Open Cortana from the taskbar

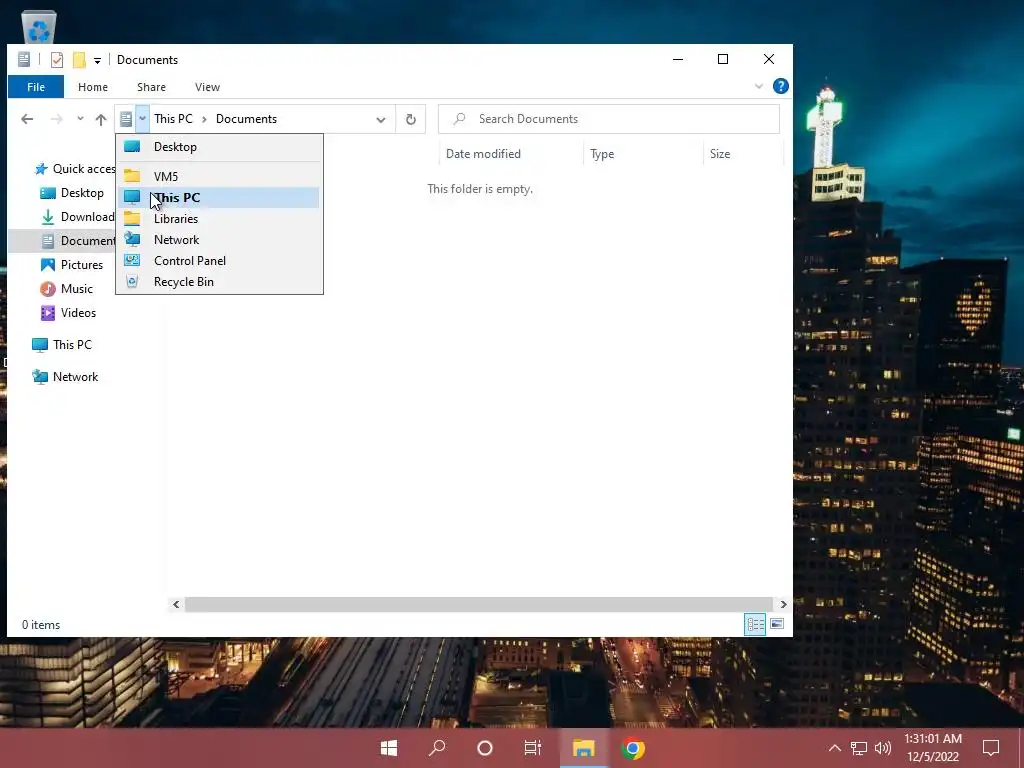pyautogui.click(x=485, y=748)
